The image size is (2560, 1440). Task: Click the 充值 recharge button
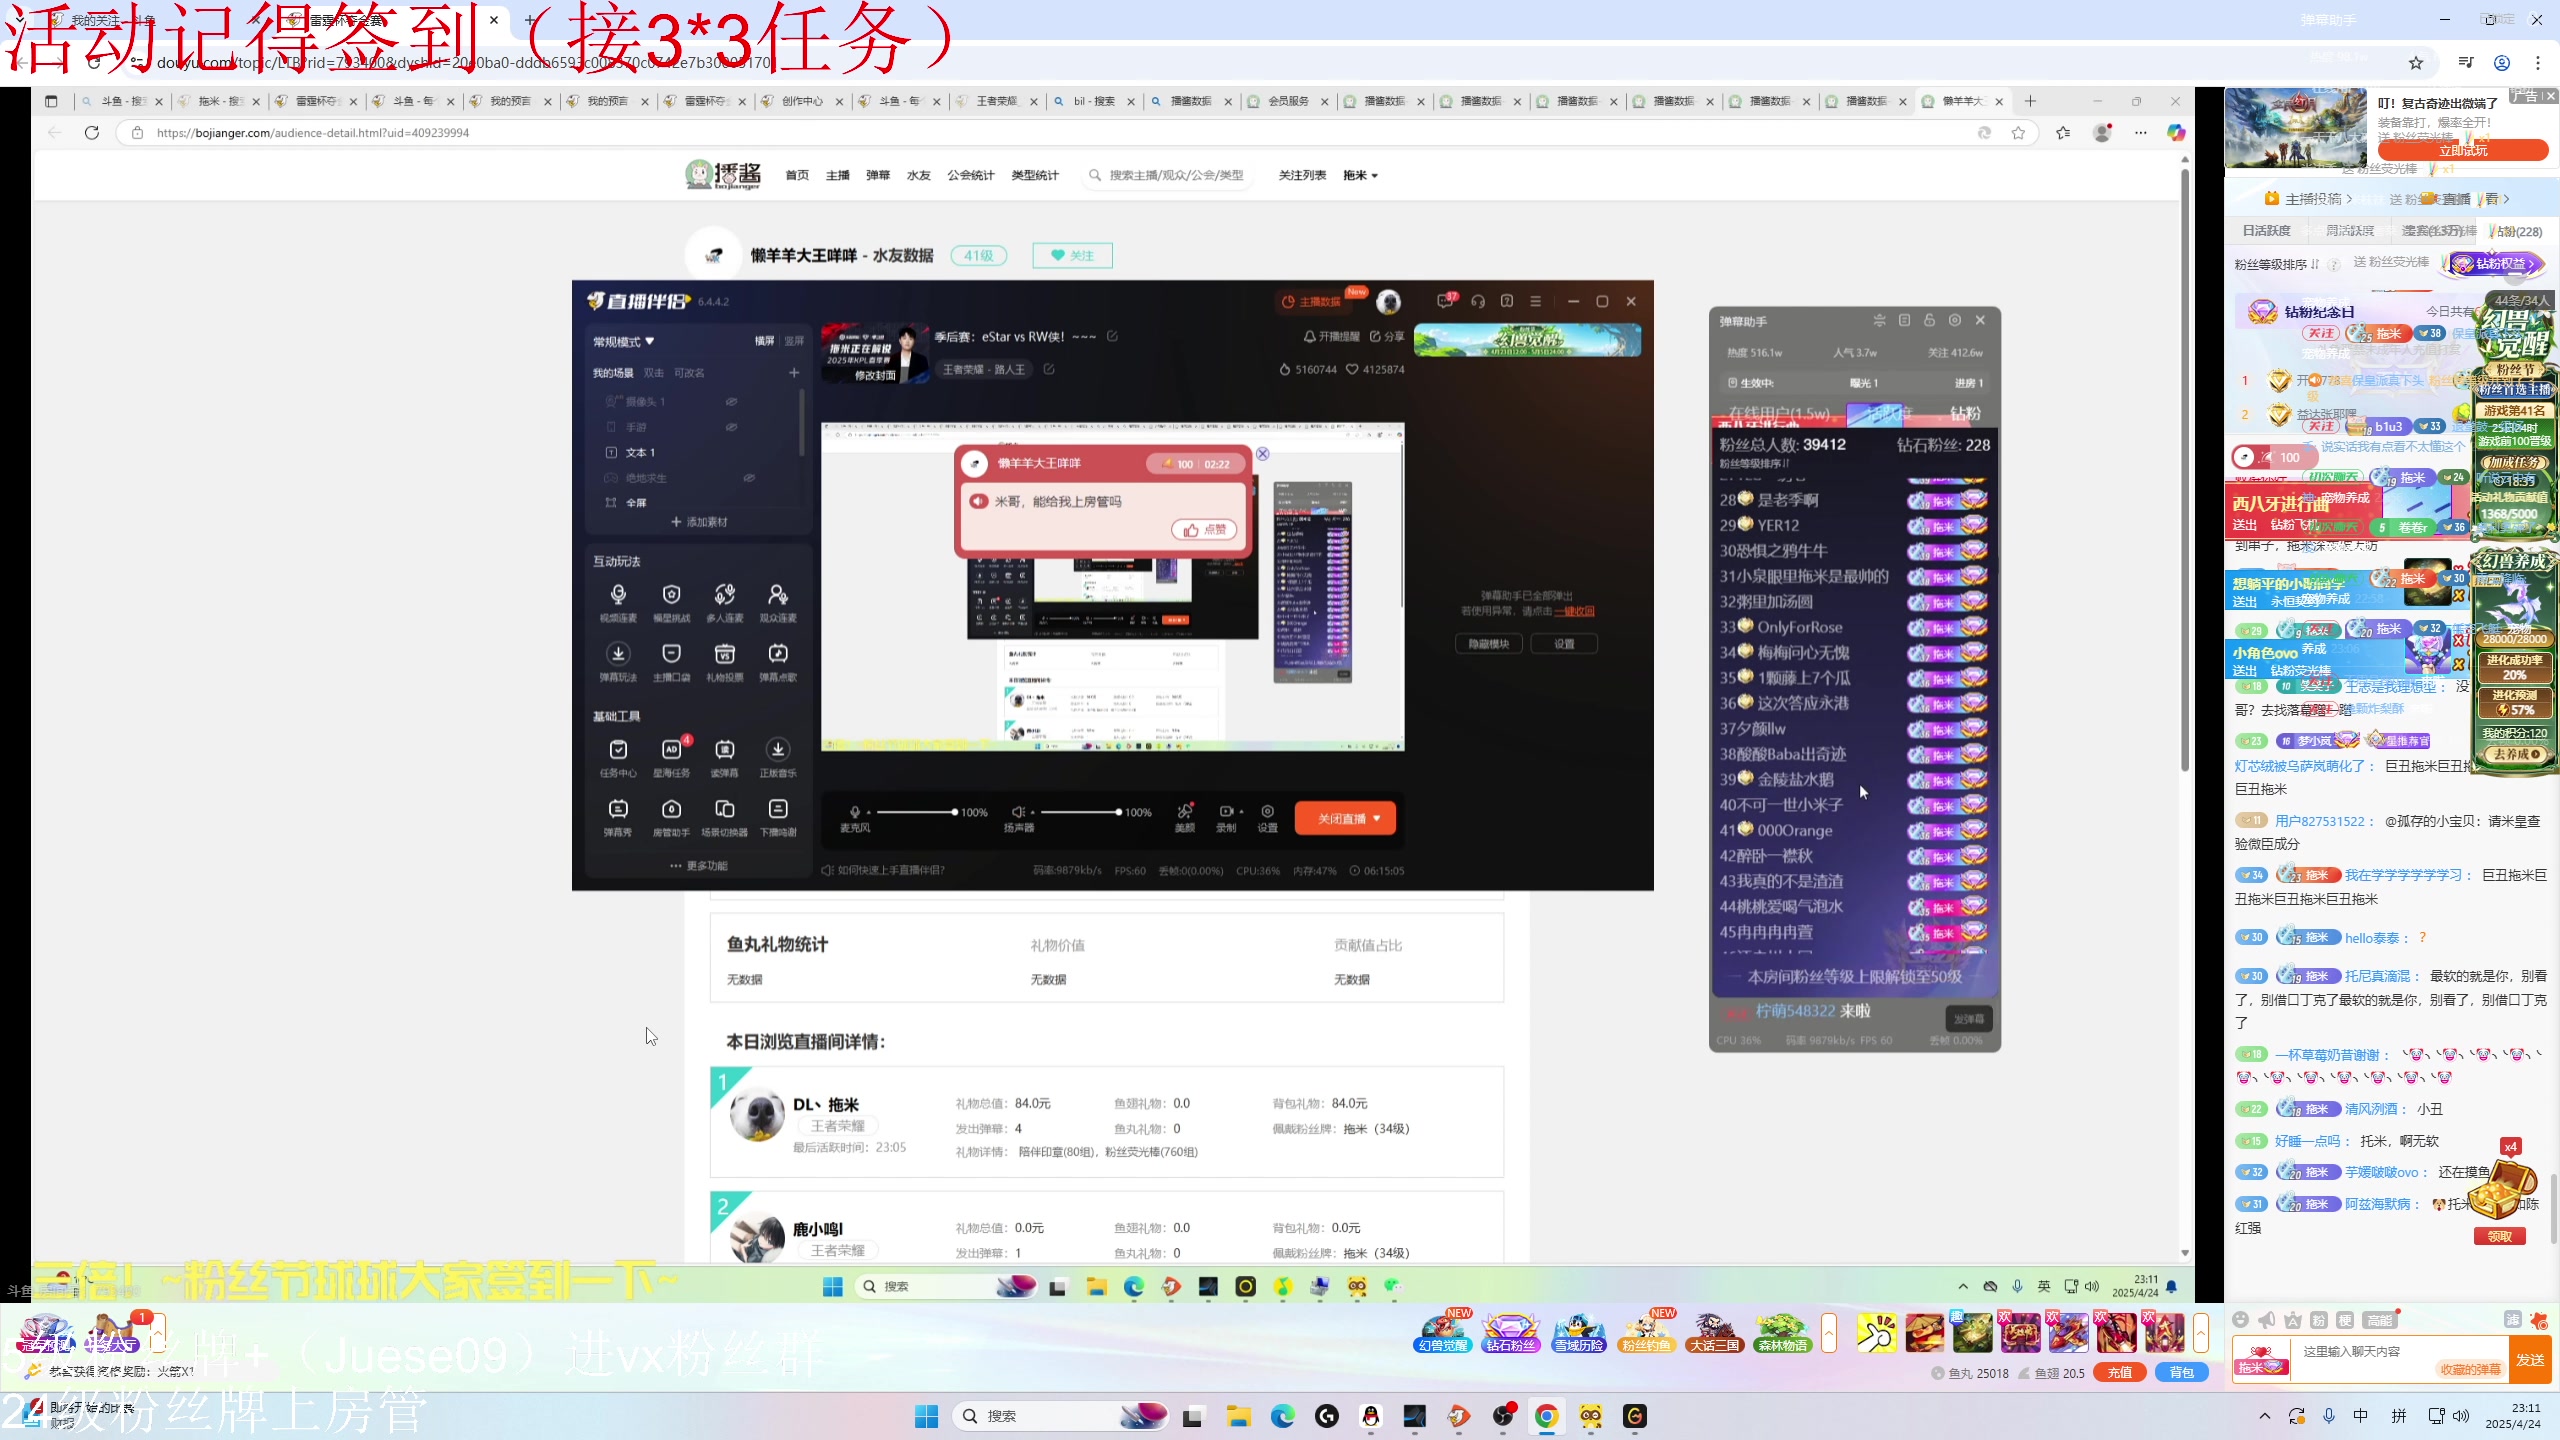2120,1373
